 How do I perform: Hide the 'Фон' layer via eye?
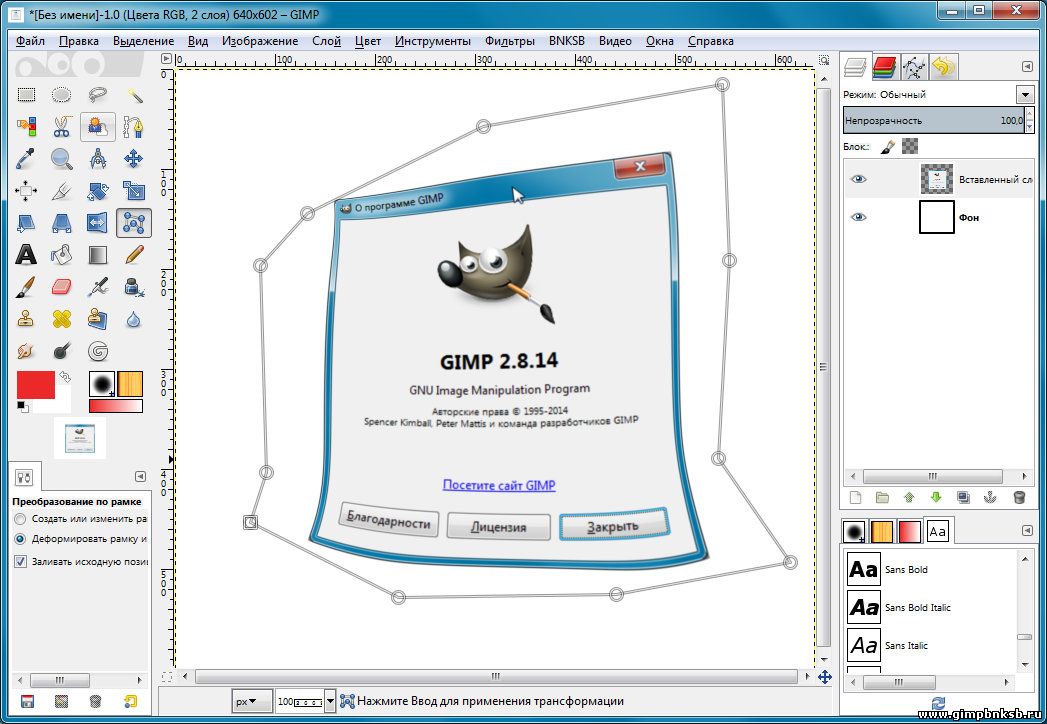point(859,217)
